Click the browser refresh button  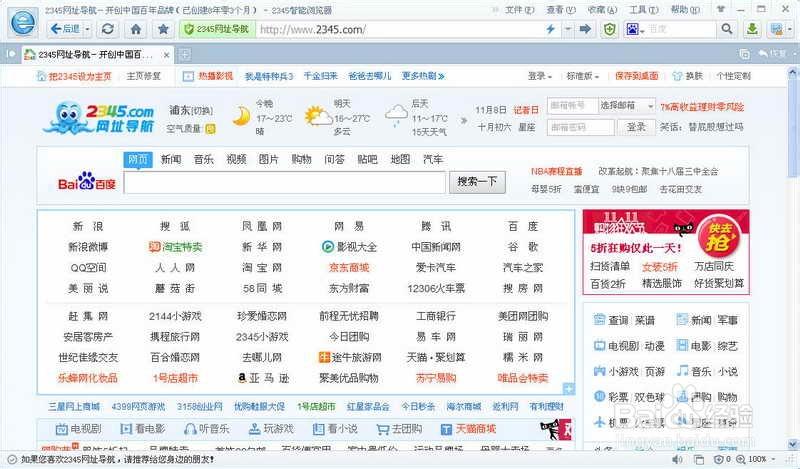click(x=108, y=29)
